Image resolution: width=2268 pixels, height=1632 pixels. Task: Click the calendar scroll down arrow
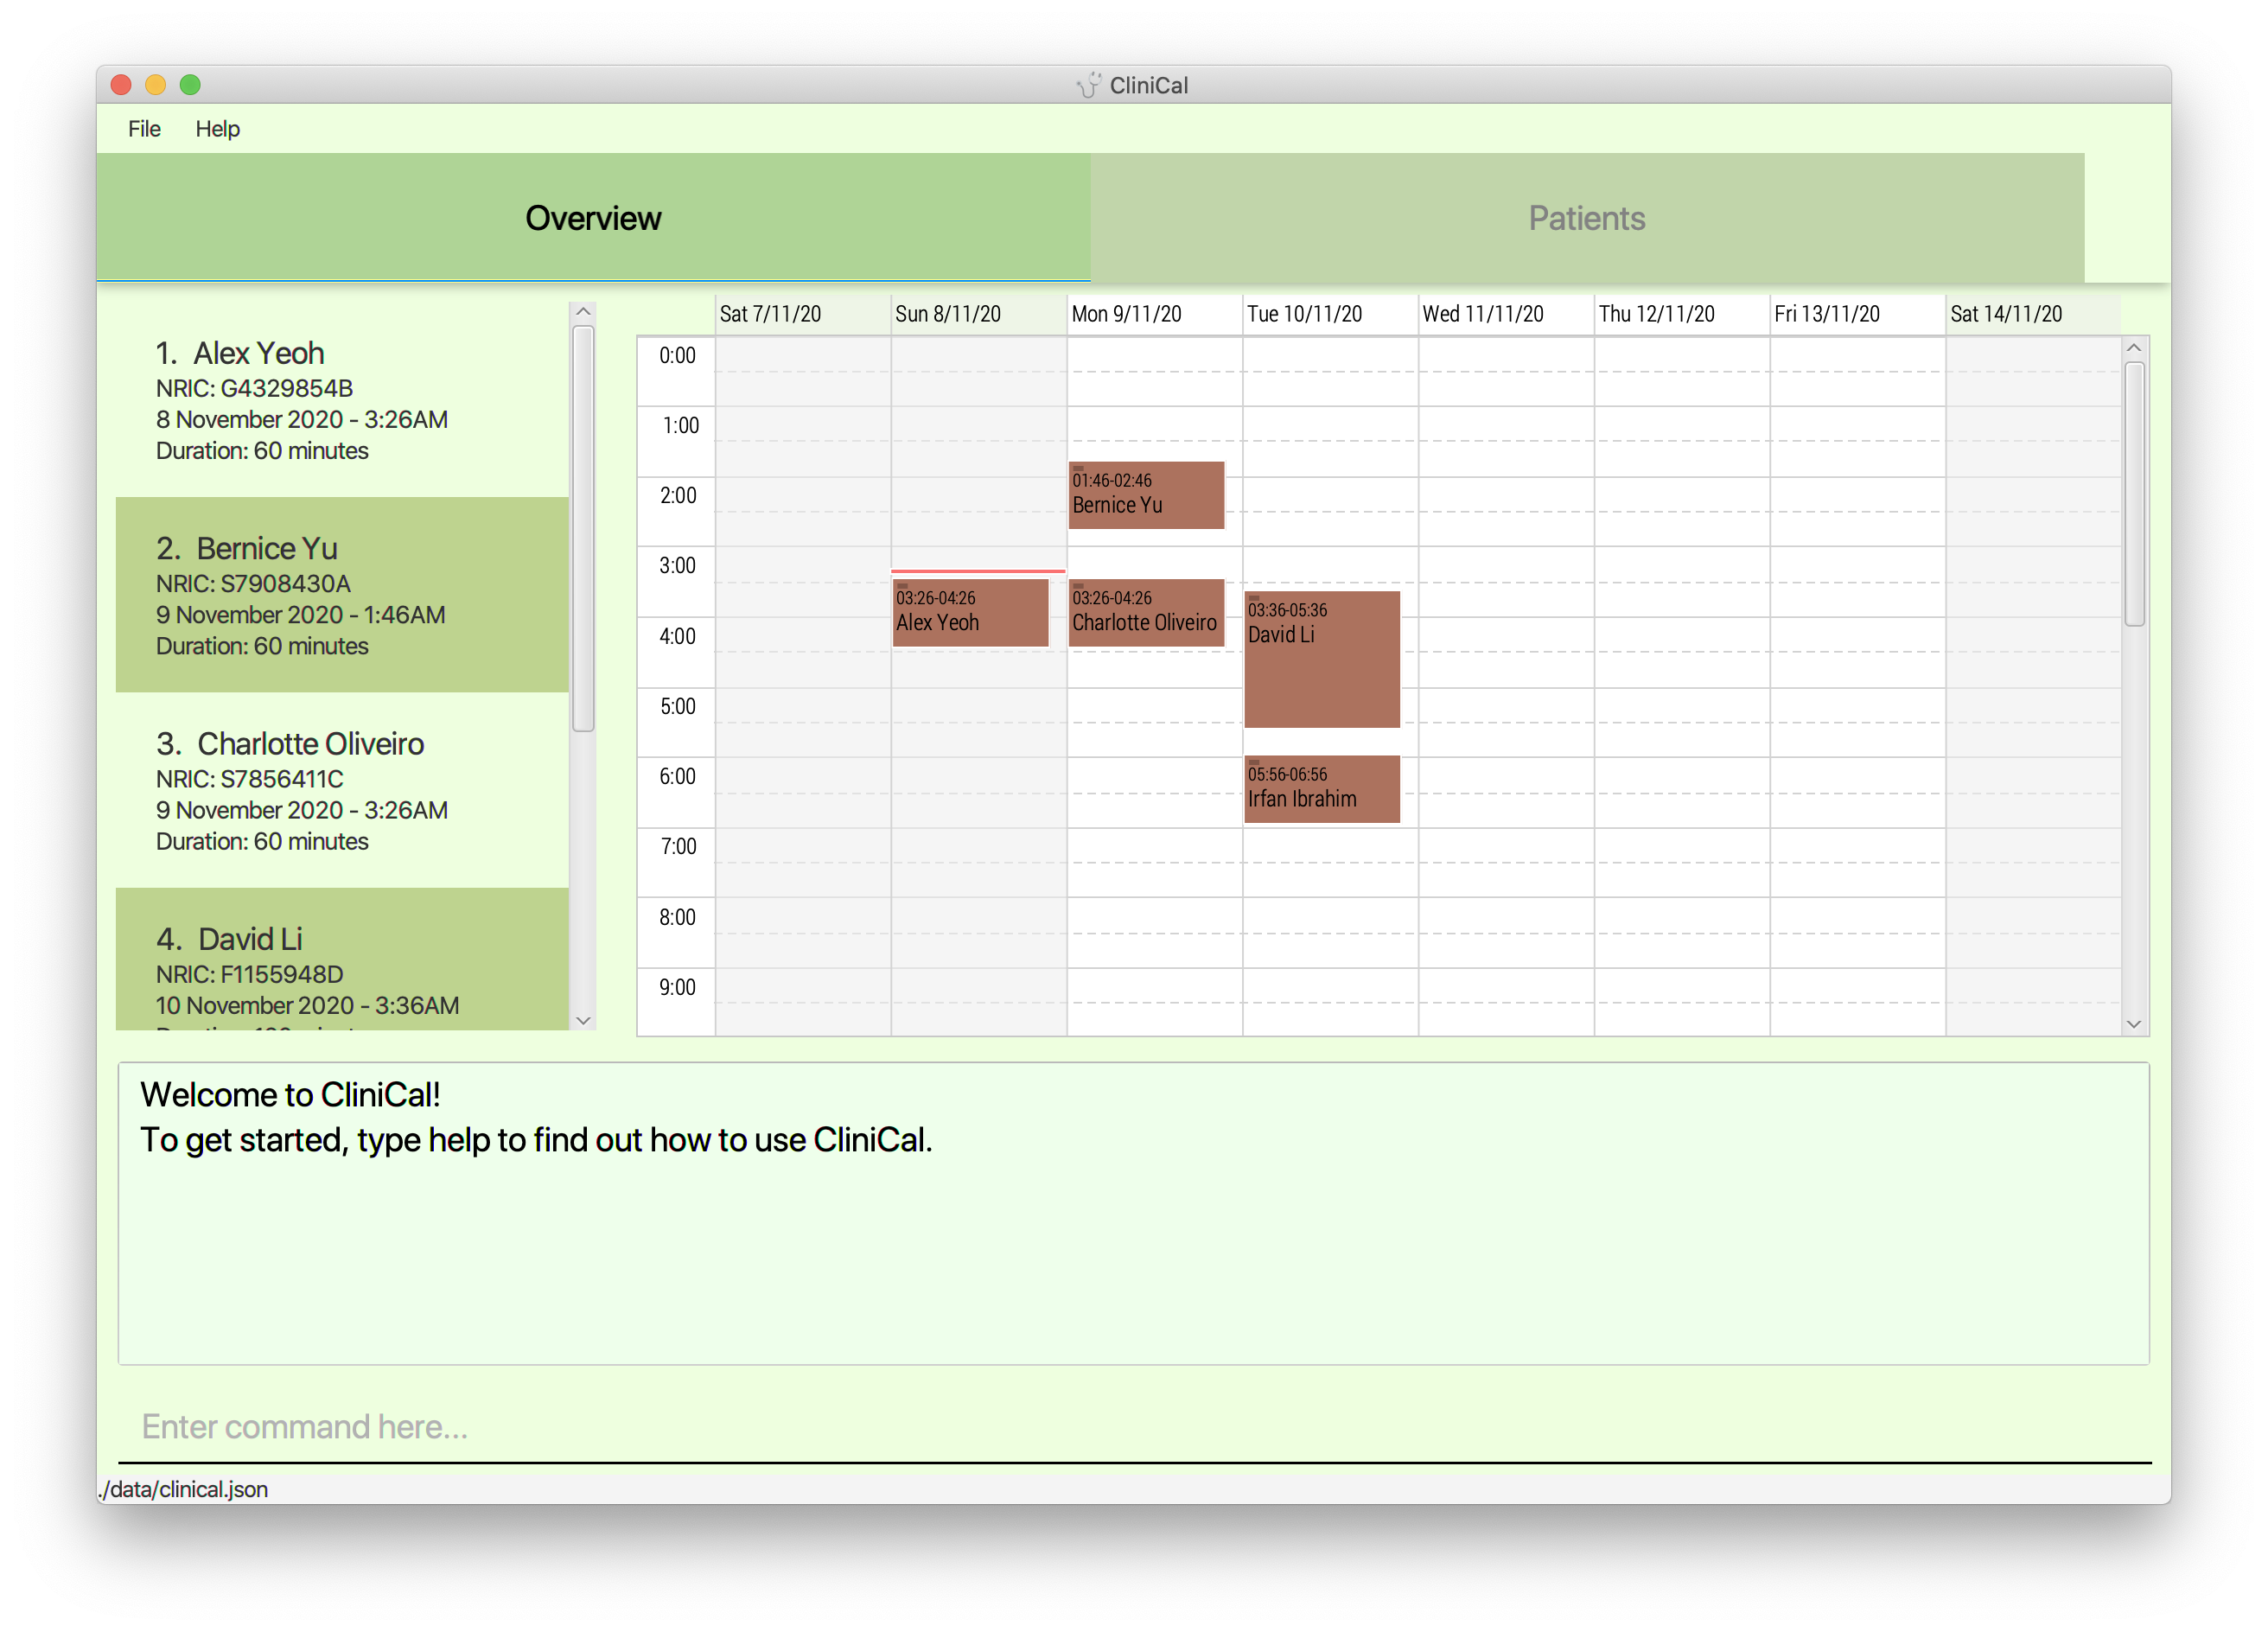pos(2133,1023)
